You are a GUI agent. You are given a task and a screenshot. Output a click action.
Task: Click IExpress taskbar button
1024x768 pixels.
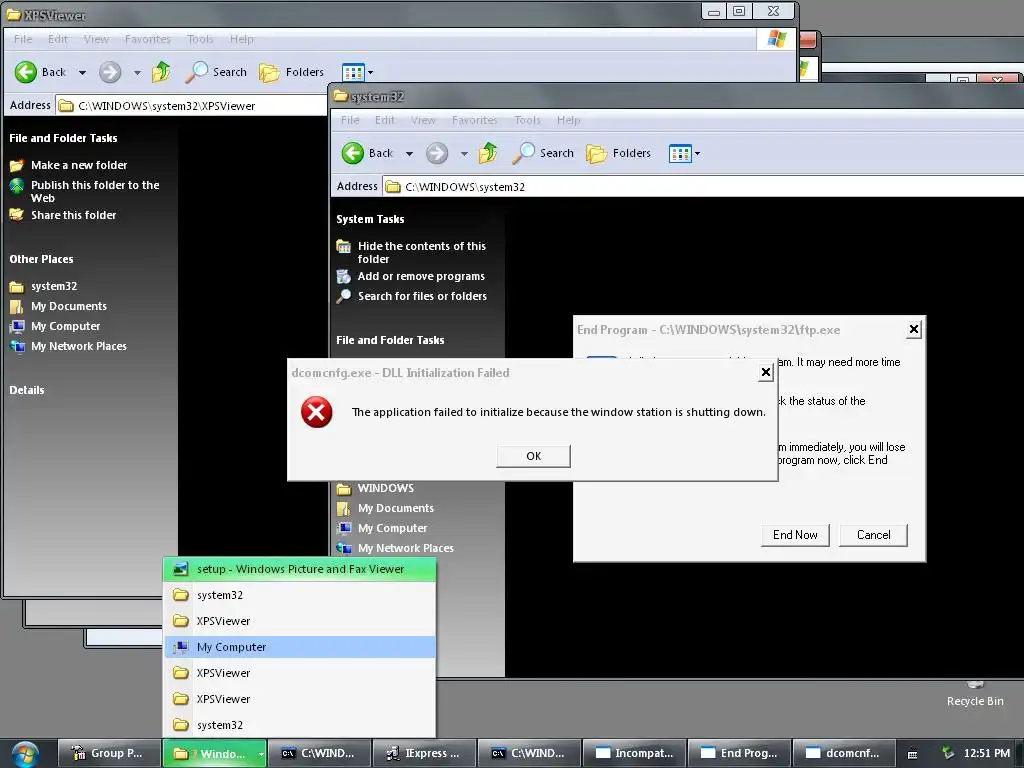[x=424, y=753]
